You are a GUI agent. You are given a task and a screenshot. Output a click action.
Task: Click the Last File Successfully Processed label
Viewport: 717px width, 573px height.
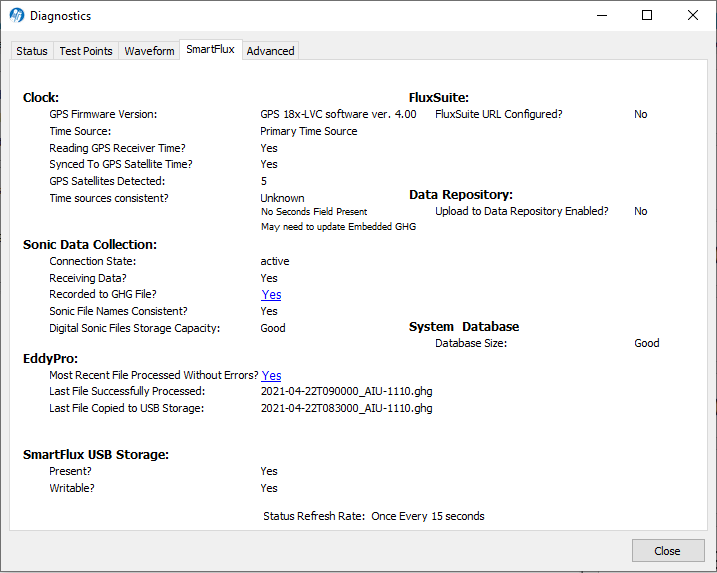tap(127, 391)
